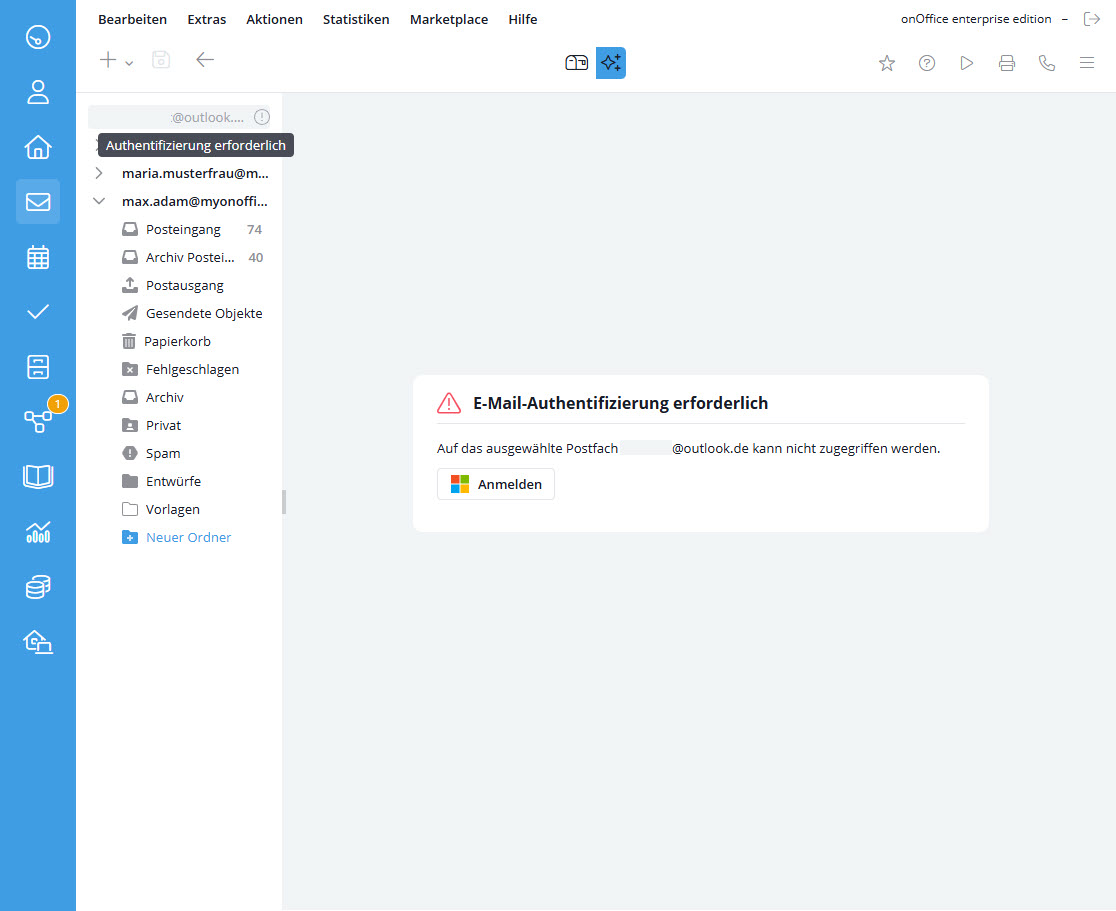Image resolution: width=1116 pixels, height=911 pixels.
Task: Open the Properties house icon in sidebar
Action: click(38, 147)
